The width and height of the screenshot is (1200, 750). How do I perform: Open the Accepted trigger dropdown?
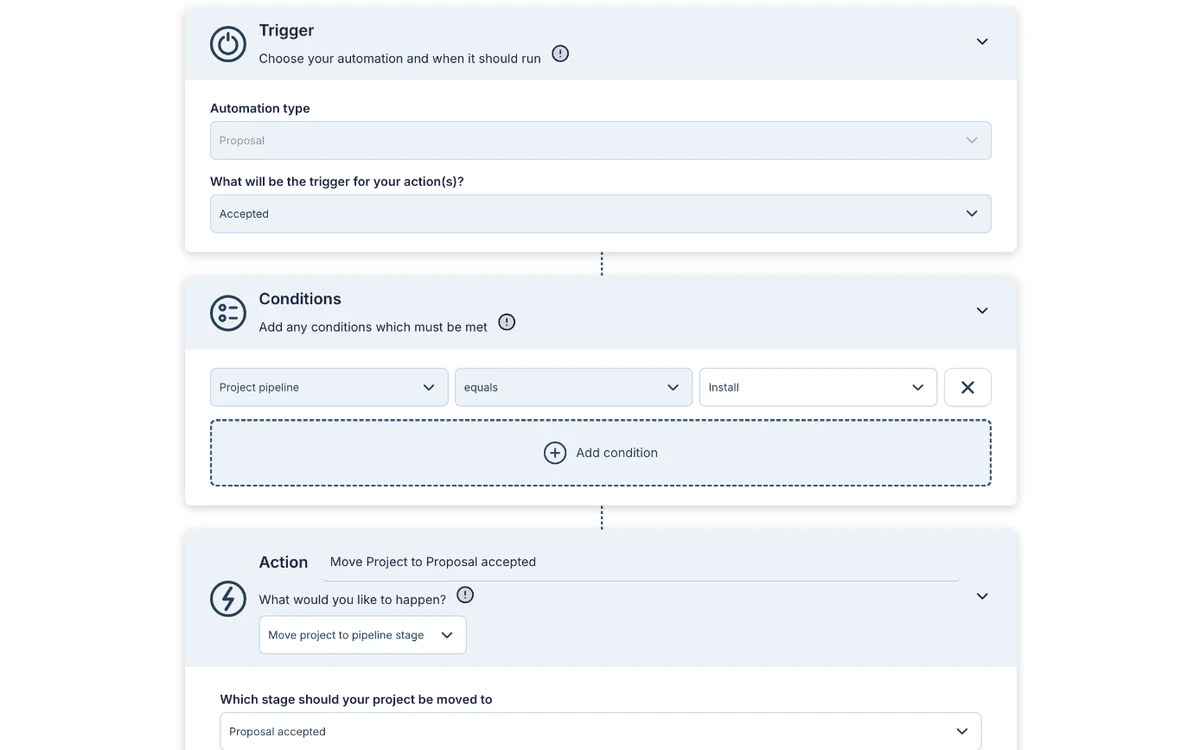[x=600, y=214]
